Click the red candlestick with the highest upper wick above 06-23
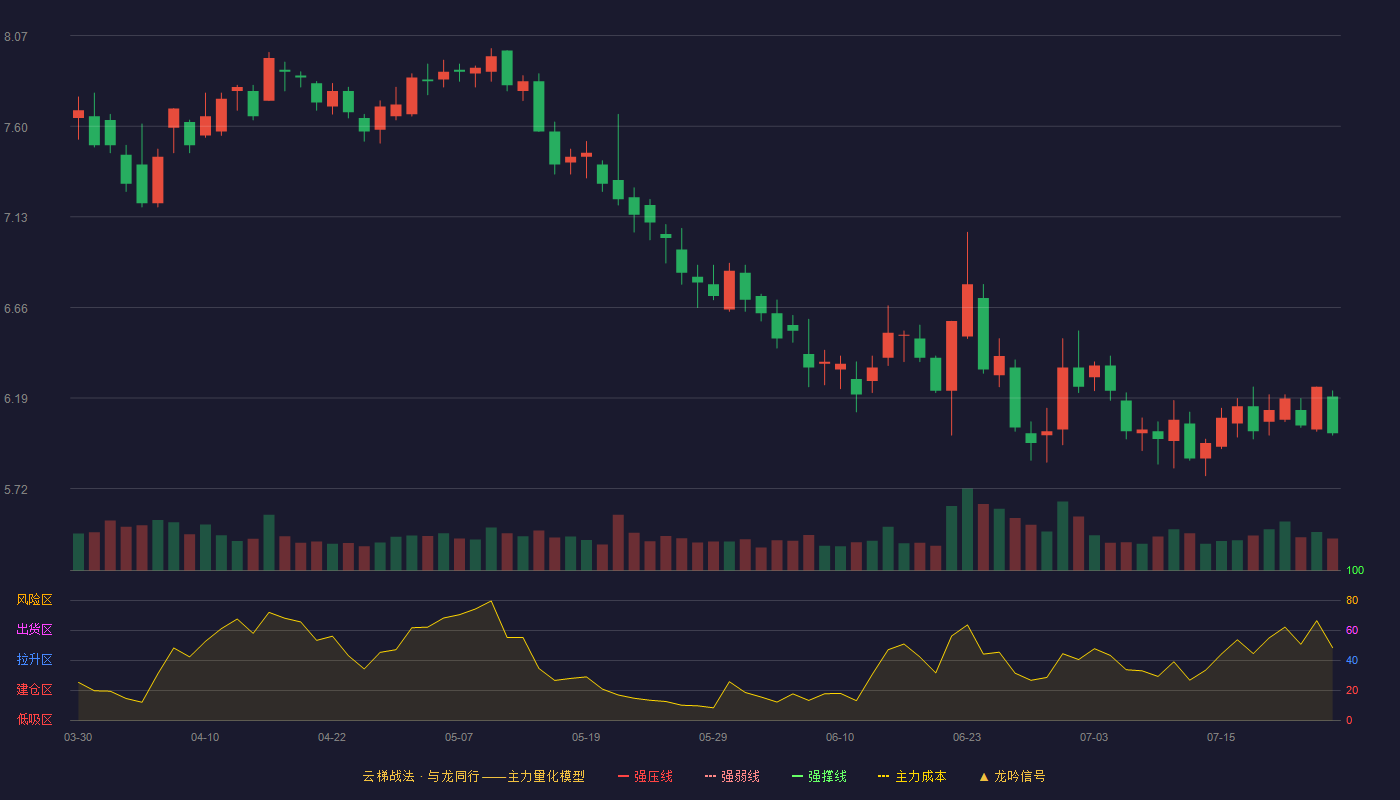 coord(967,310)
